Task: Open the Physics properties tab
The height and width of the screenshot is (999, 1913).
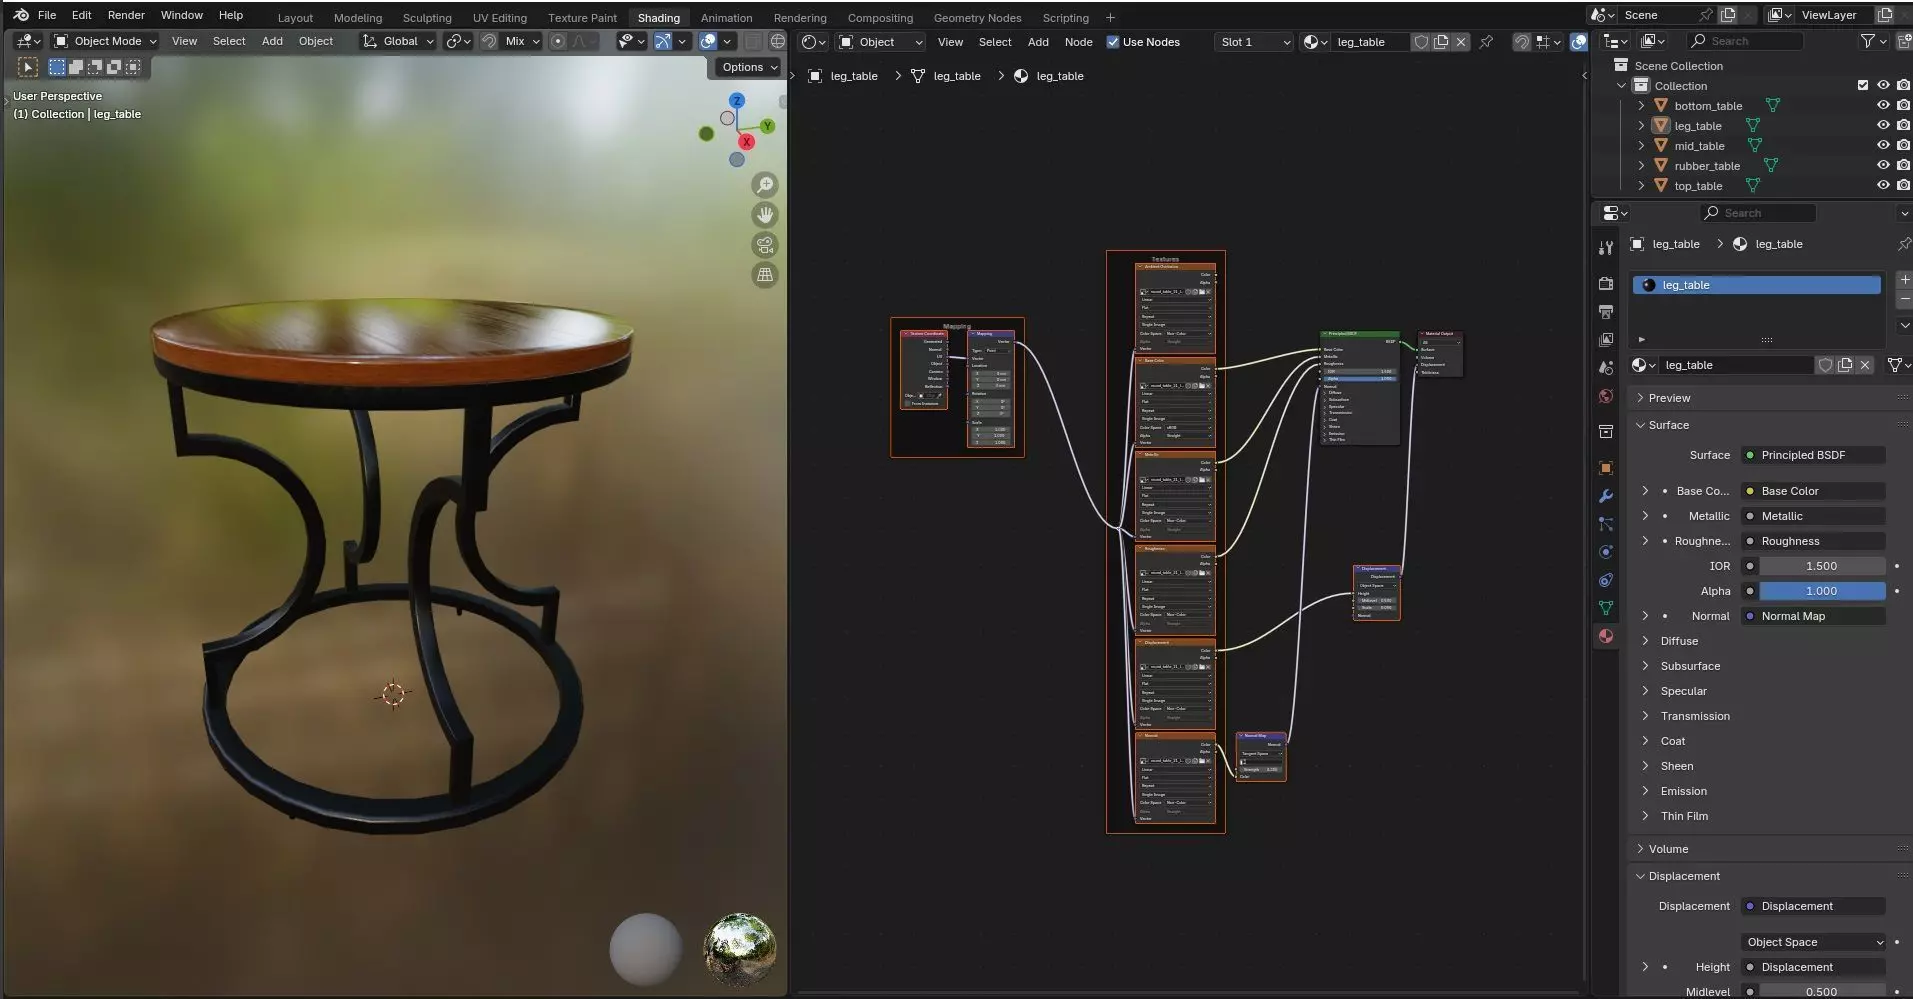Action: 1606,552
